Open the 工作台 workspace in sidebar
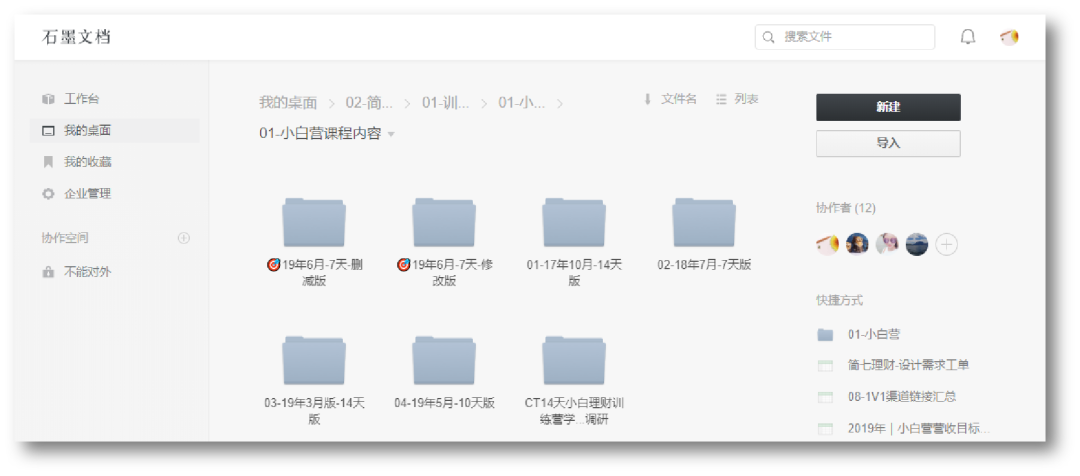This screenshot has height=476, width=1080. 81,99
